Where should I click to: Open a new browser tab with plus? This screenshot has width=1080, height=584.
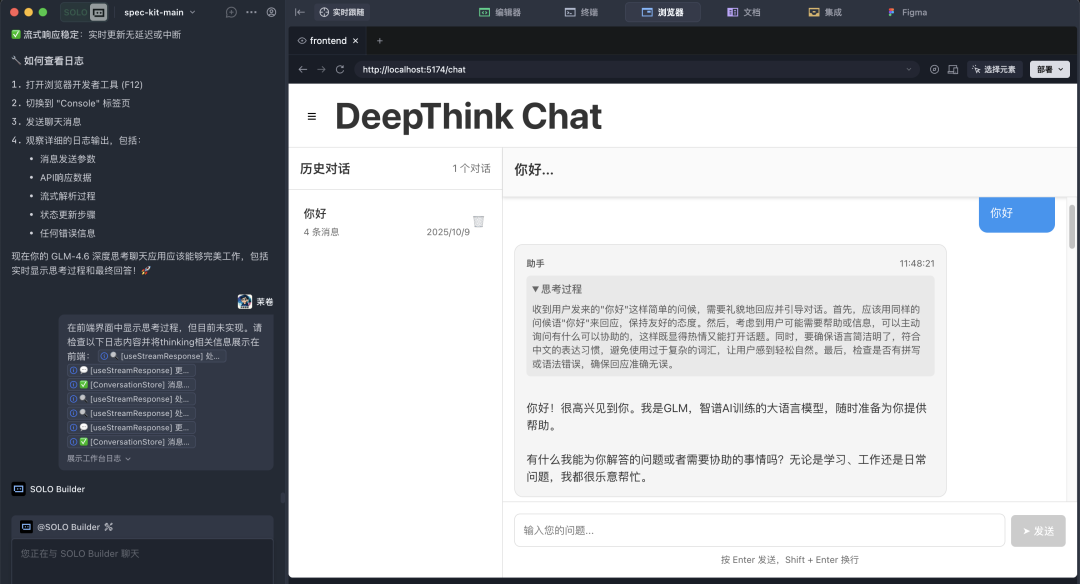click(x=379, y=41)
